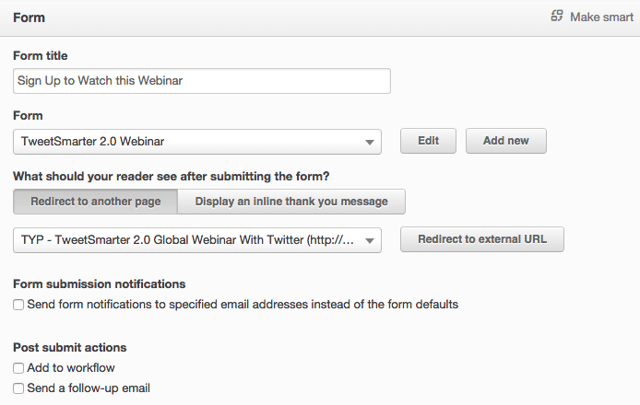
Task: Click the arrow on the TYP page selector
Action: tap(369, 241)
